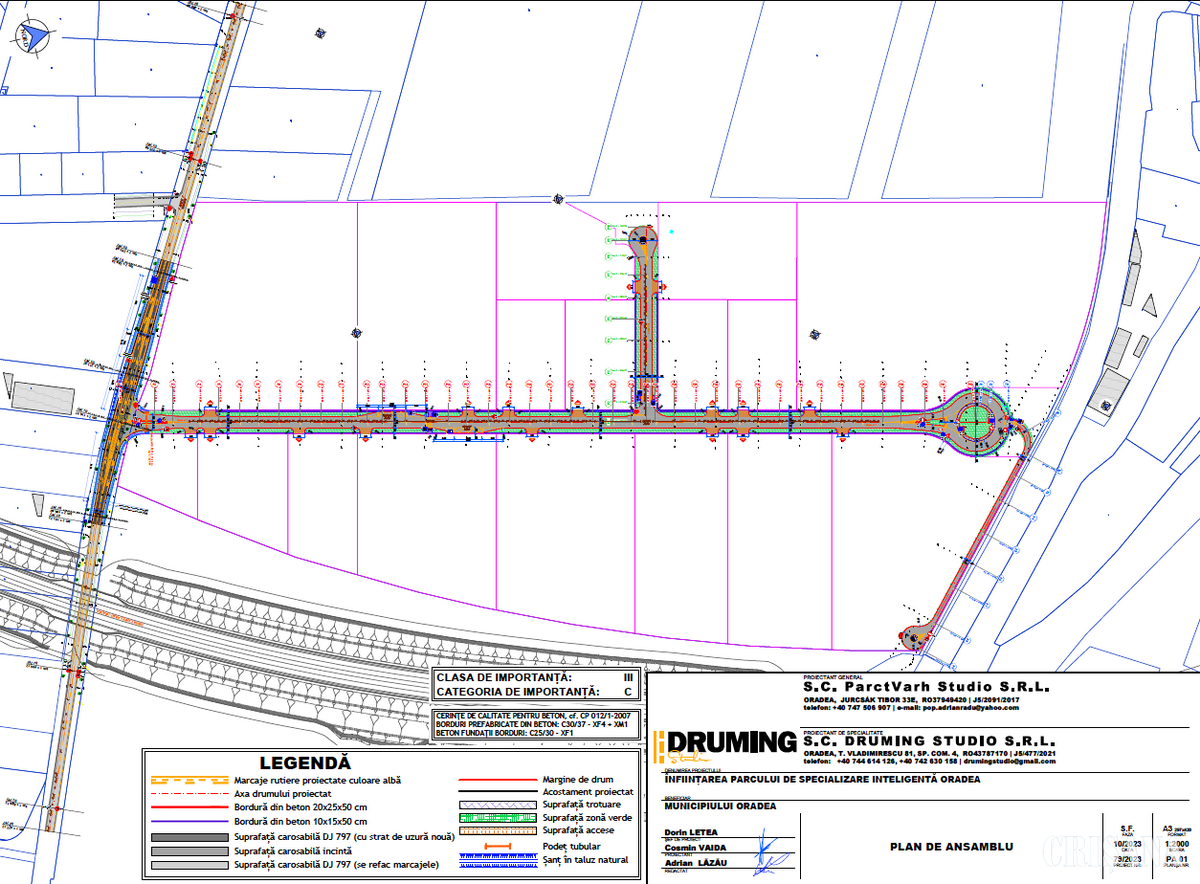Click the 'MUNICIPIULUI ORADEA' beneficiary text
This screenshot has width=1200, height=884.
click(719, 806)
